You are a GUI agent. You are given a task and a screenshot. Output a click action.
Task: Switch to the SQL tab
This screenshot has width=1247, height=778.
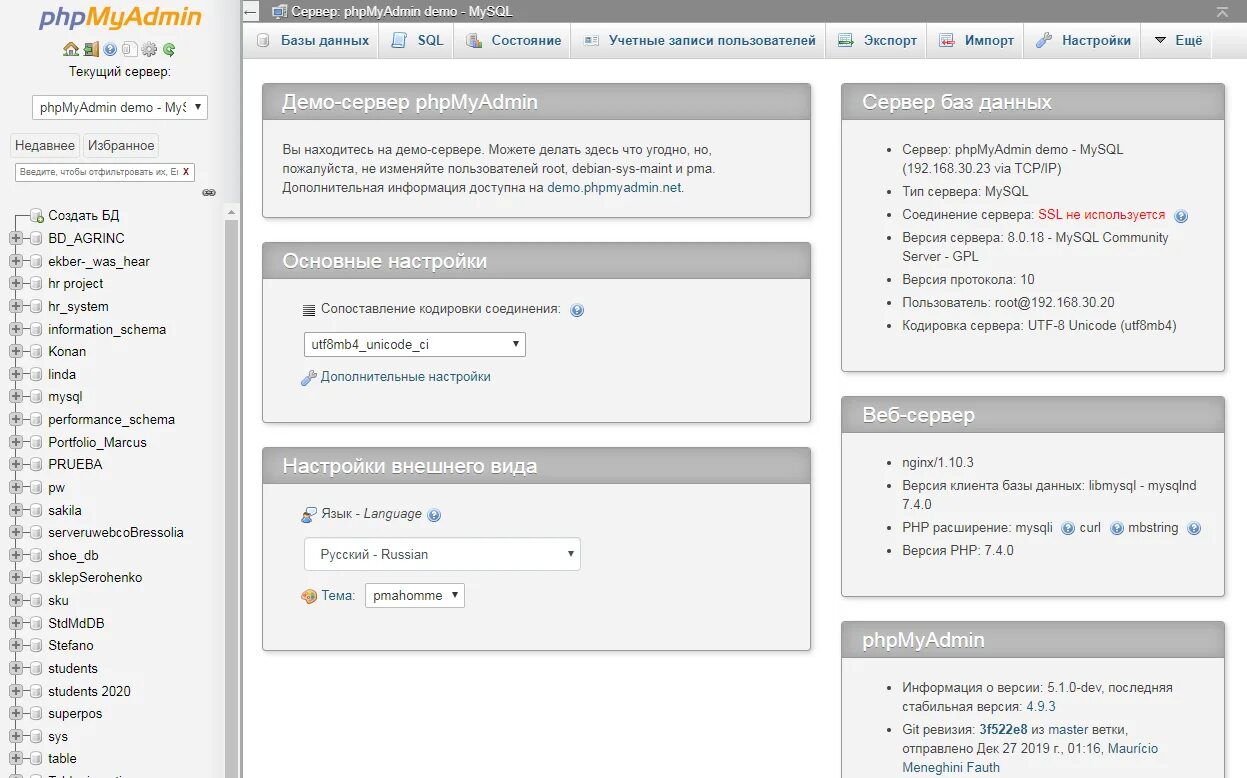point(417,40)
